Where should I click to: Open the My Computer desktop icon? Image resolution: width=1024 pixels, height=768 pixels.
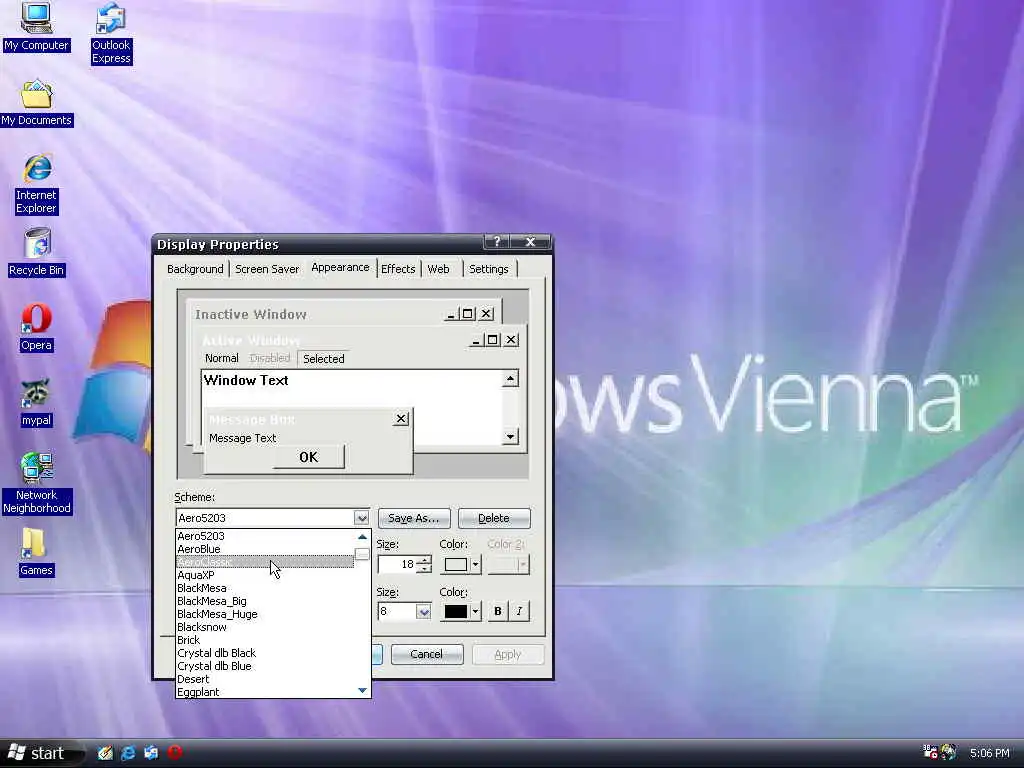click(36, 27)
